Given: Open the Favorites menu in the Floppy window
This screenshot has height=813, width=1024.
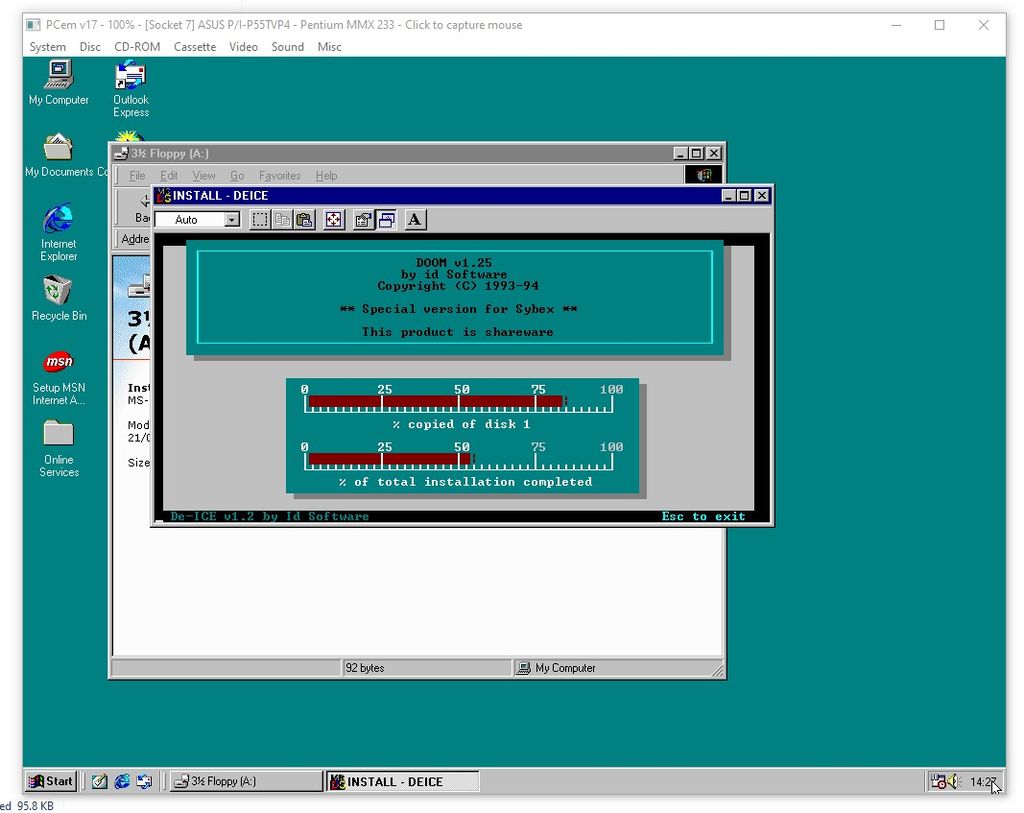Looking at the screenshot, I should tap(279, 175).
